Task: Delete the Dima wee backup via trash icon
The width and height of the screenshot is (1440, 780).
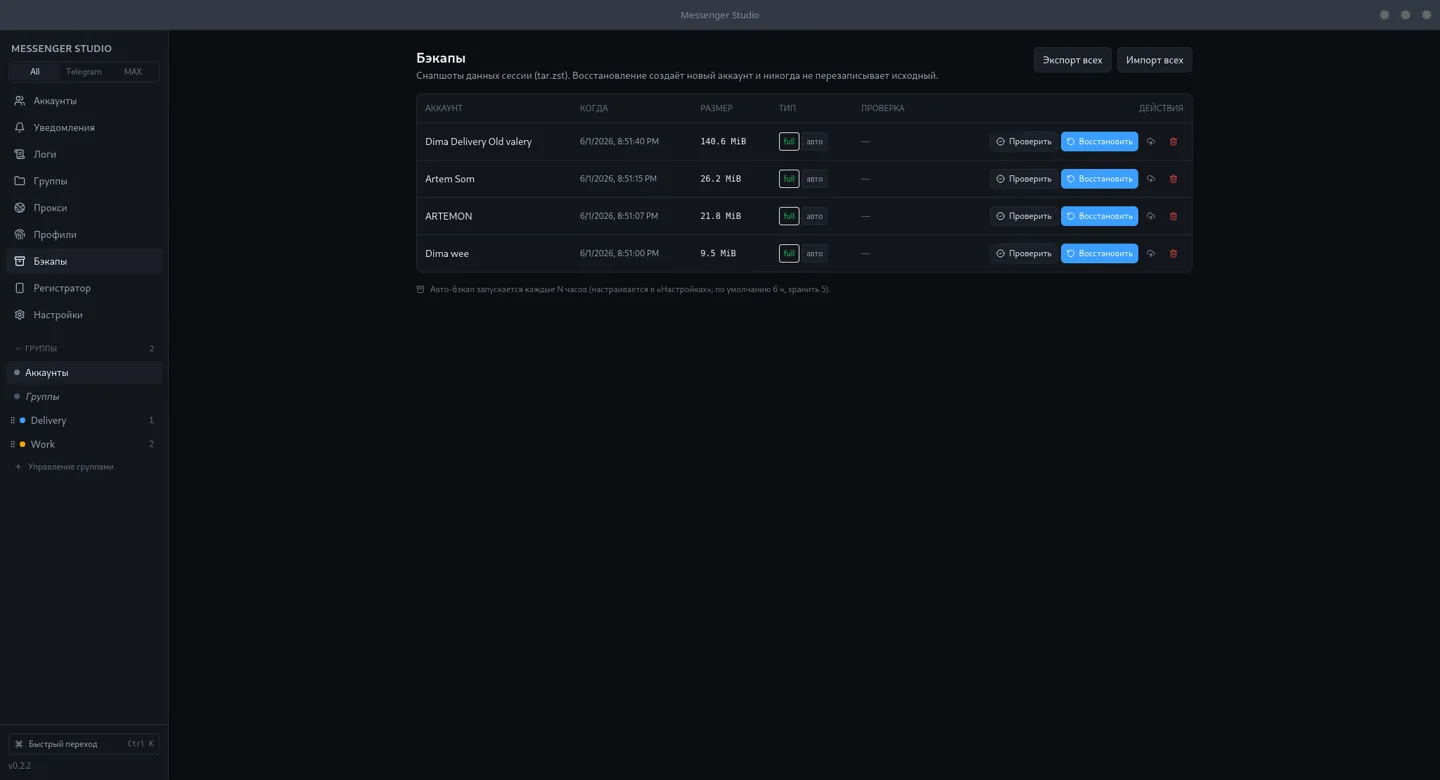Action: pos(1174,254)
